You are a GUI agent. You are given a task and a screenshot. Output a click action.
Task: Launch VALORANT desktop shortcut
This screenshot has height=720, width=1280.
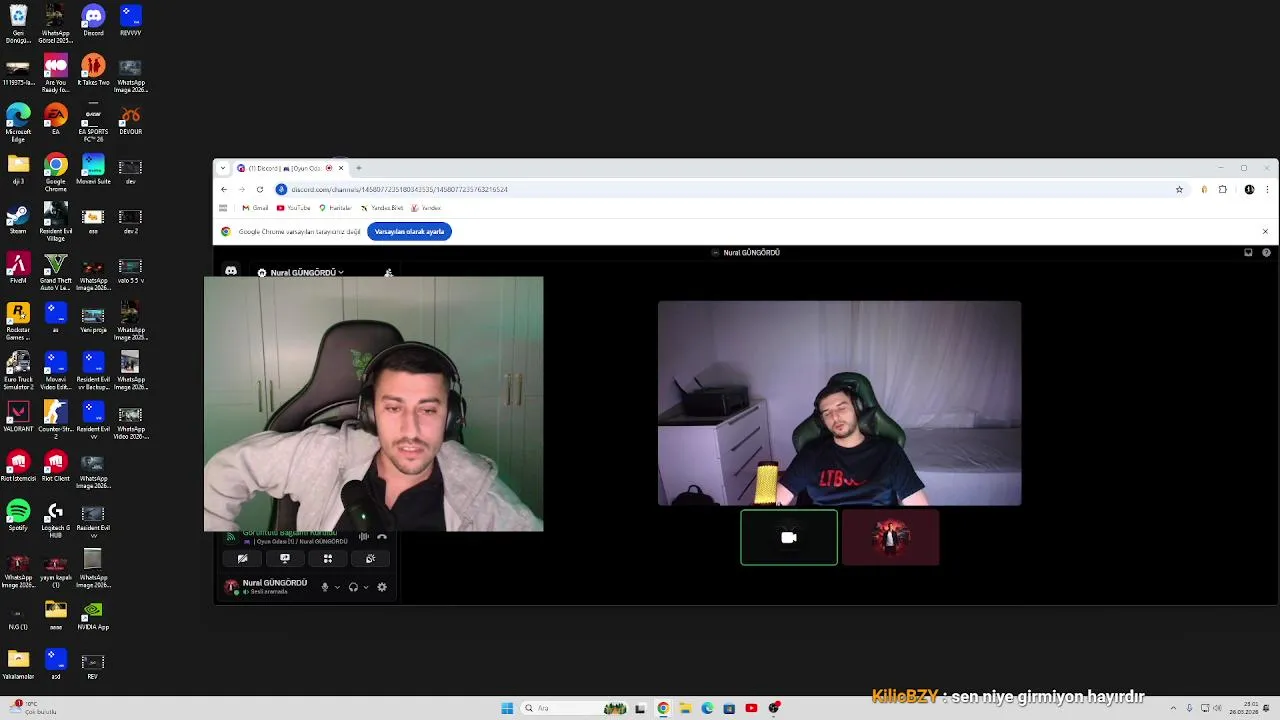tap(18, 417)
